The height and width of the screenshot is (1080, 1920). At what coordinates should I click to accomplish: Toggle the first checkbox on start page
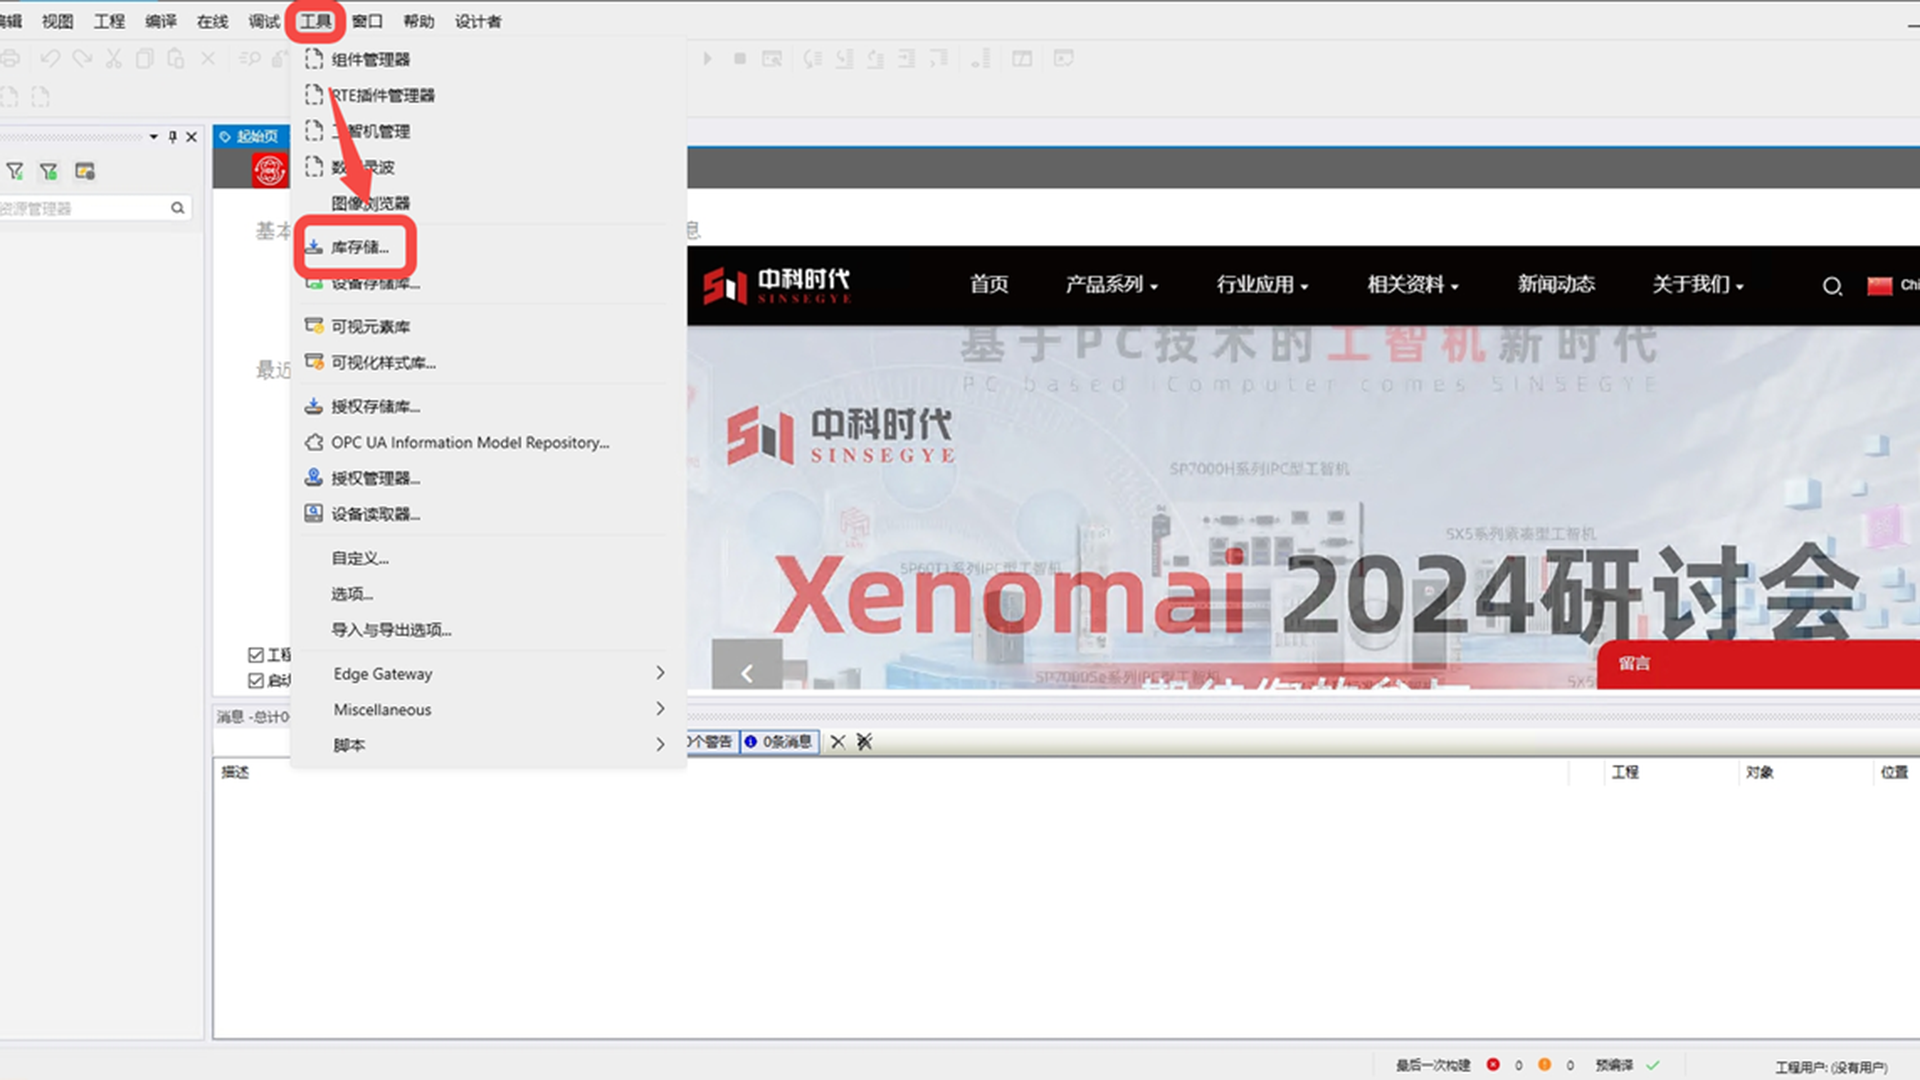[x=256, y=655]
